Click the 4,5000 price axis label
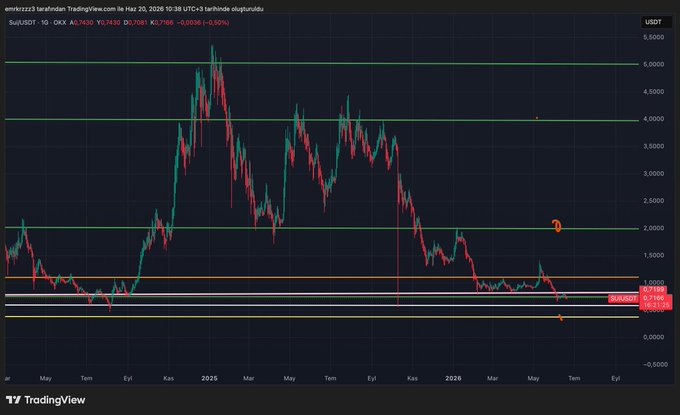The image size is (680, 415). 654,91
